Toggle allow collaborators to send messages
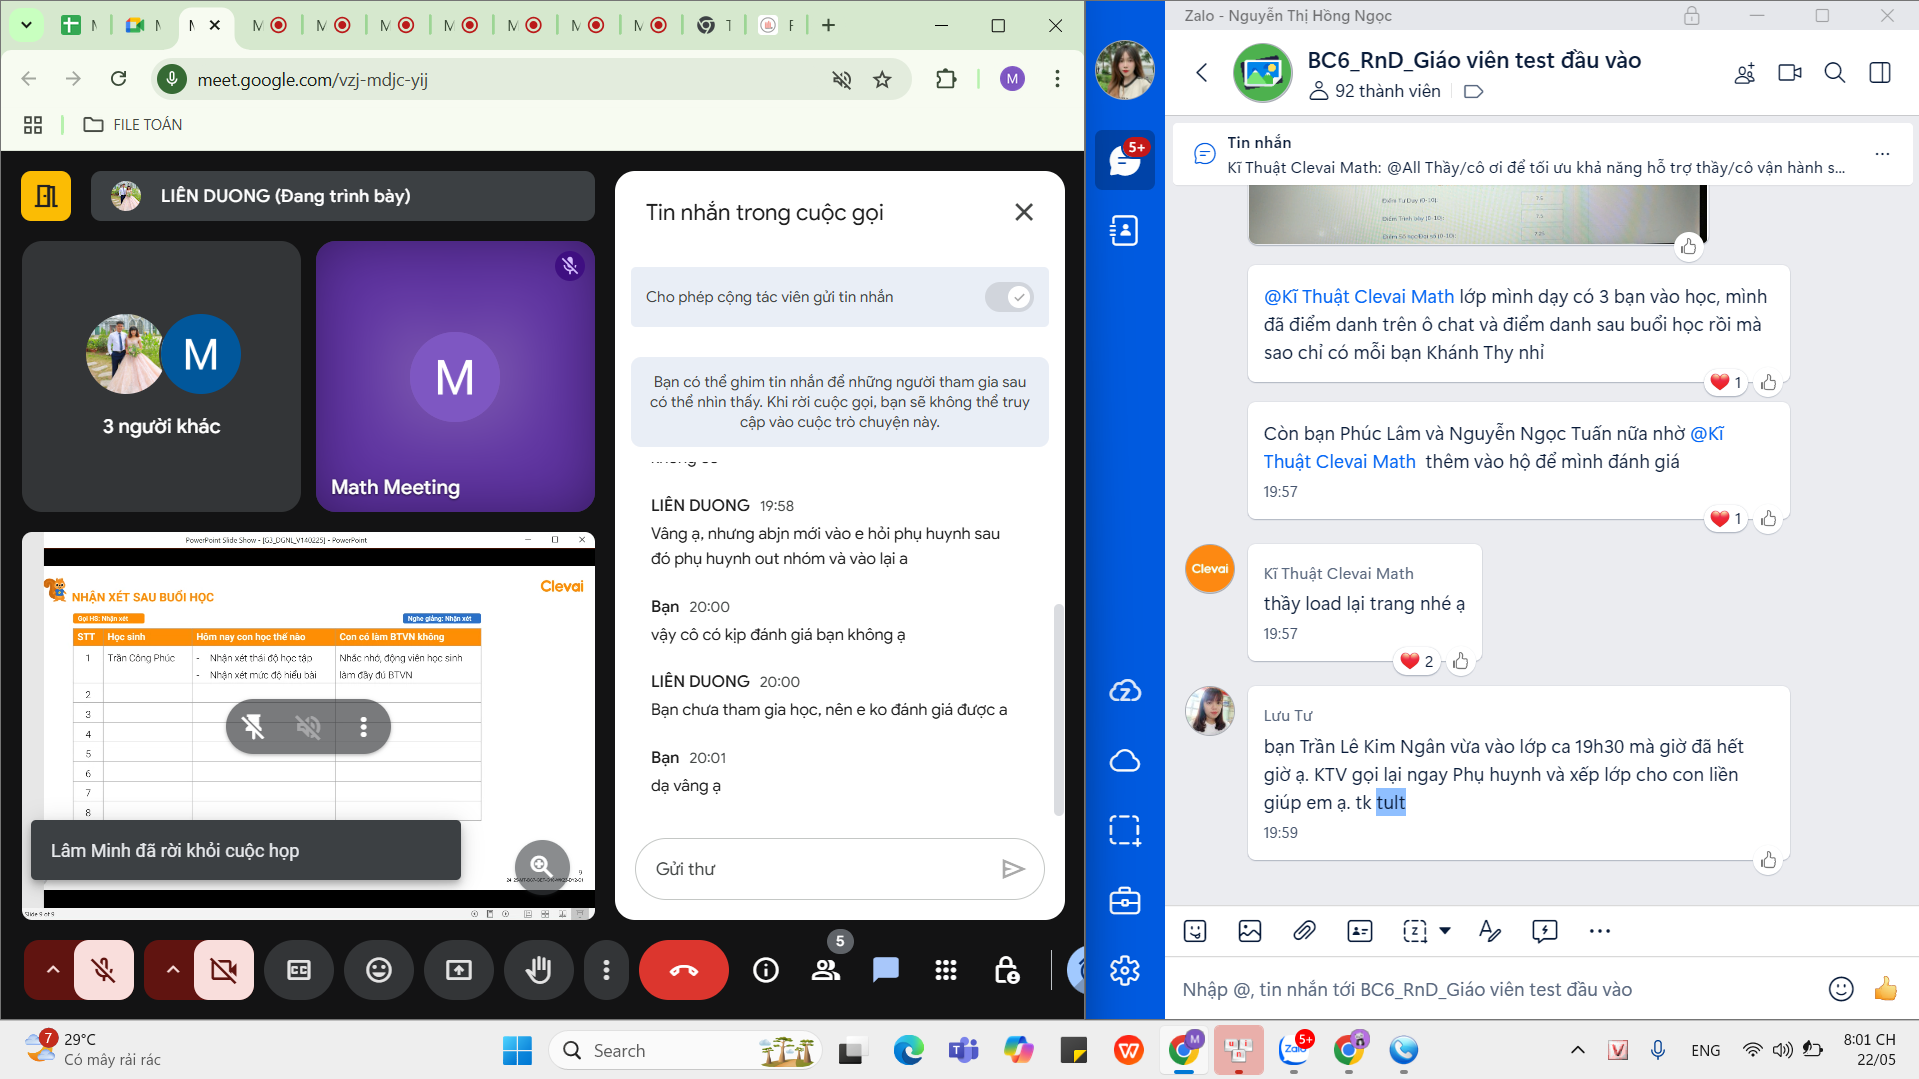Viewport: 1919px width, 1079px height. tap(1009, 297)
